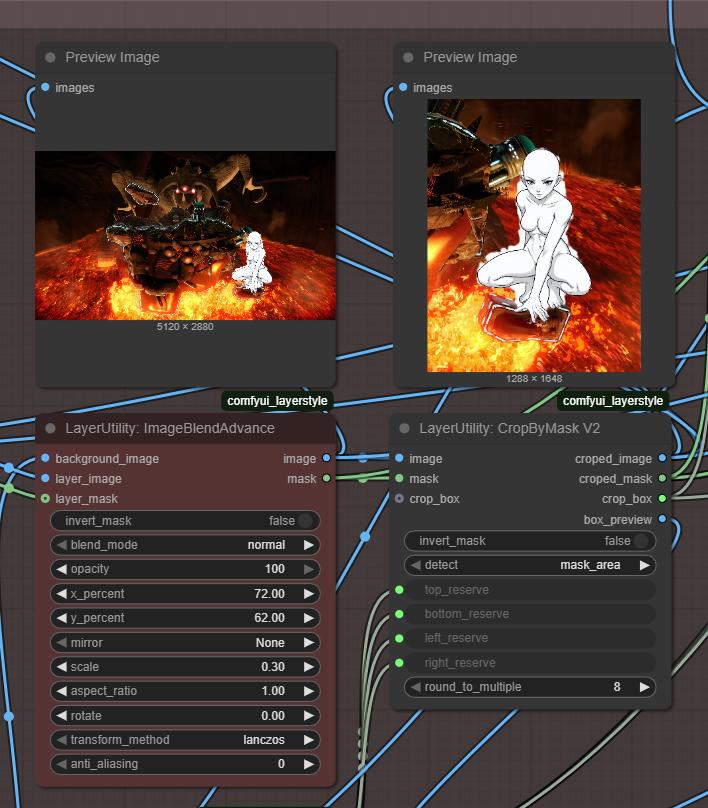
Task: Click the top_reserve input port dot
Action: 399,590
